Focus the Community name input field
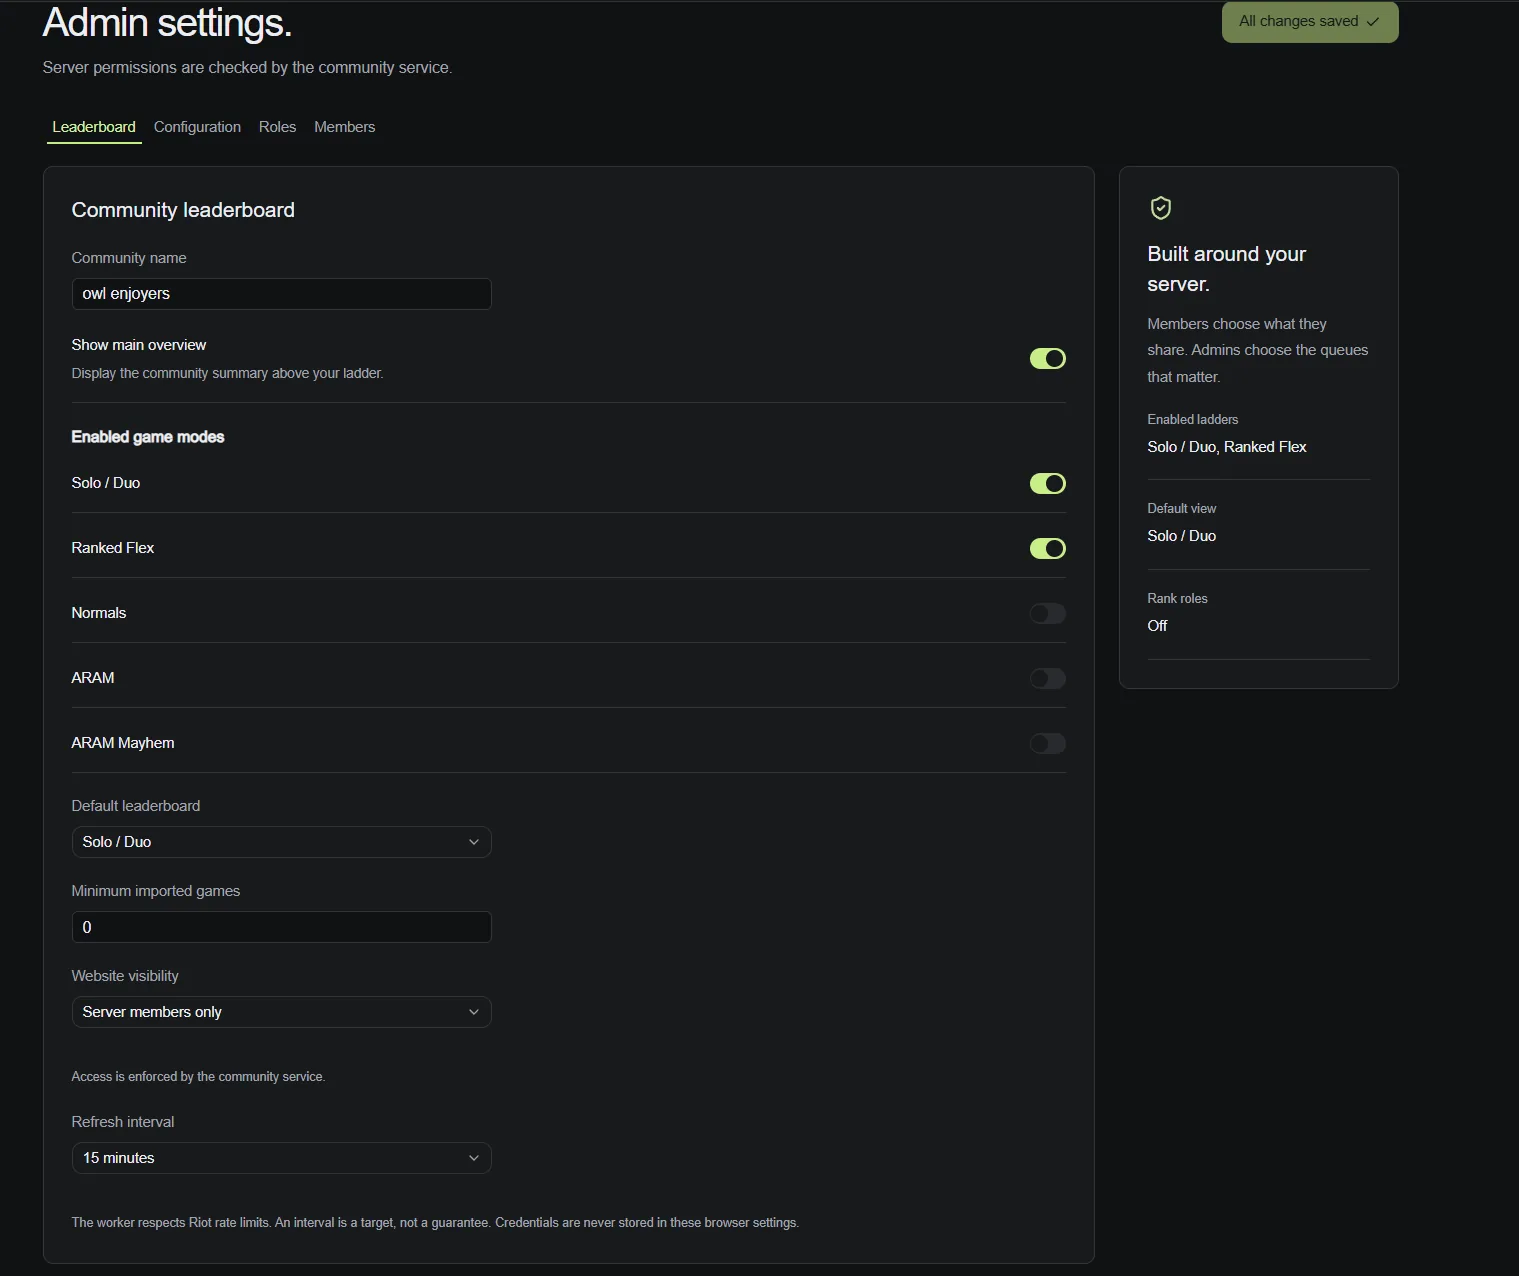Image resolution: width=1519 pixels, height=1276 pixels. (281, 294)
